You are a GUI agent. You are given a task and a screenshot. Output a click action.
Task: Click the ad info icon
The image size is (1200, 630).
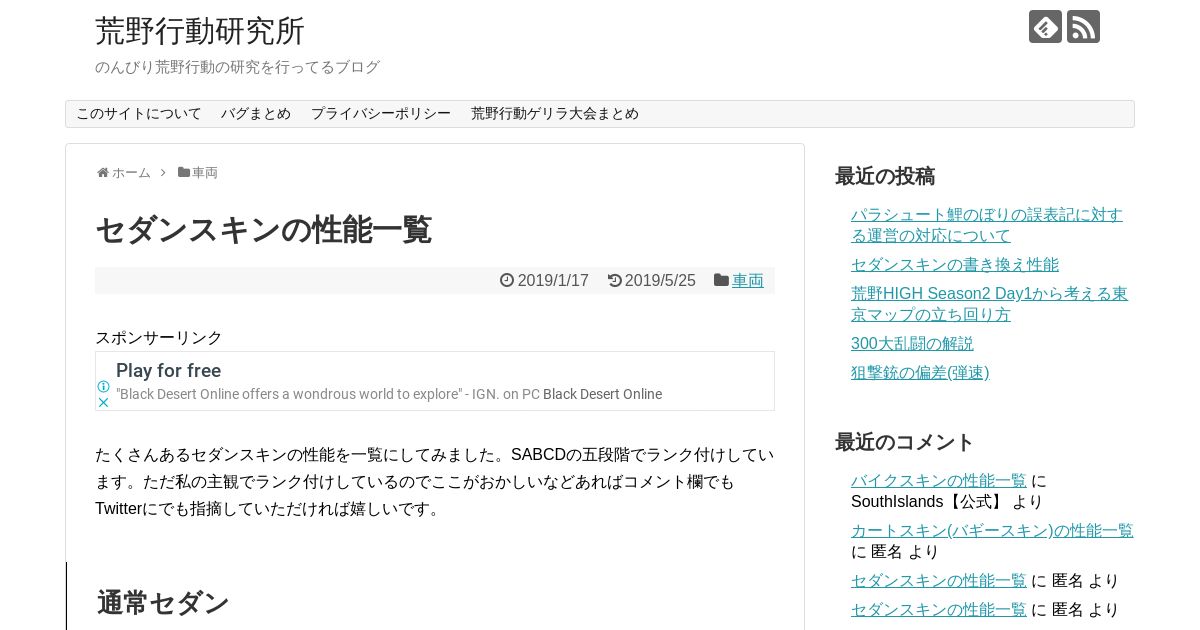tap(103, 386)
